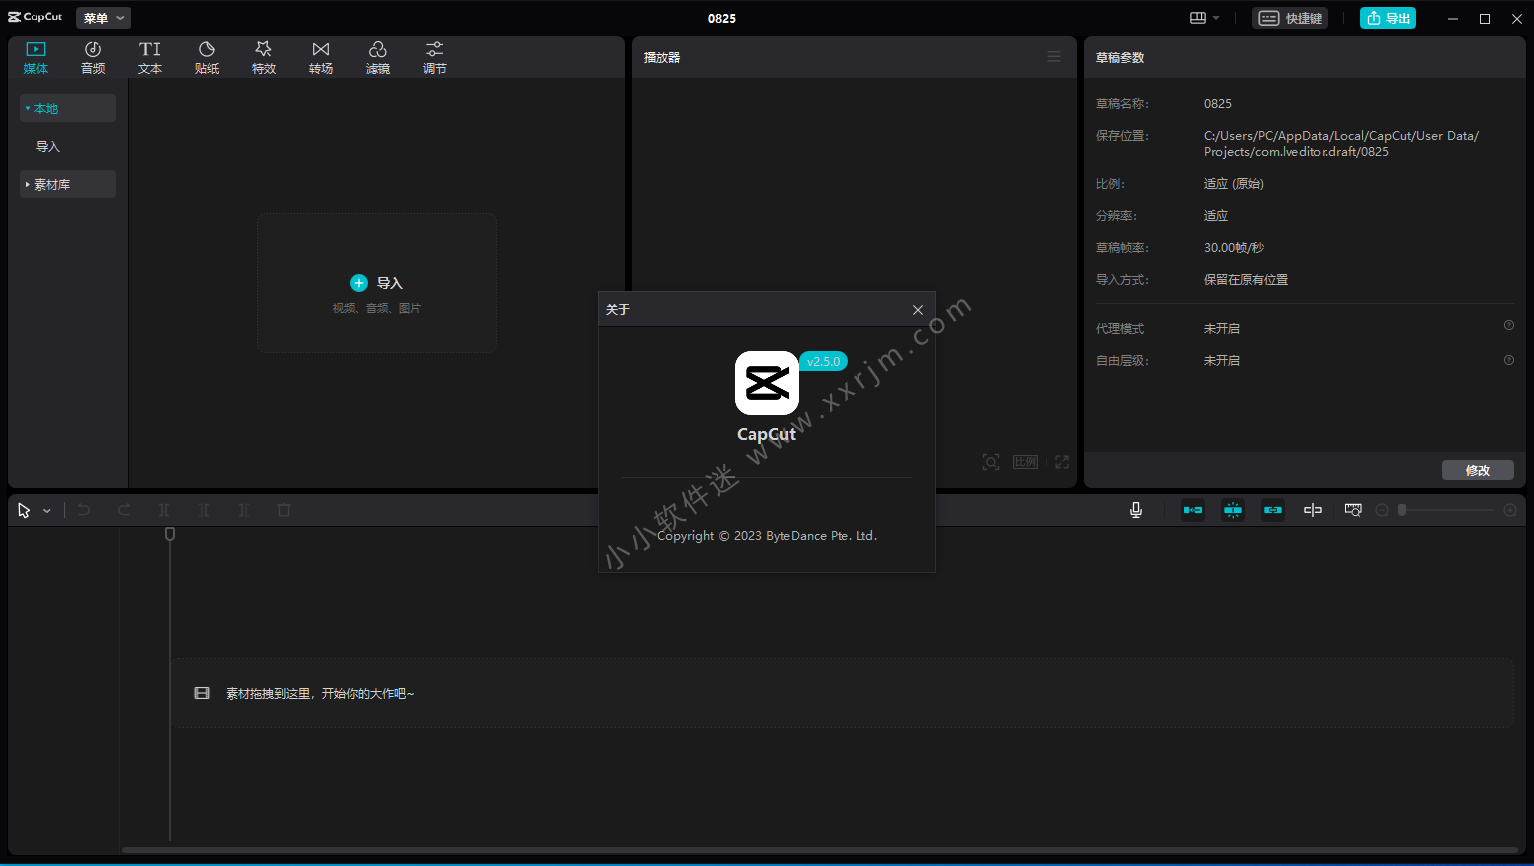Click help icon next to 代理模式
Image resolution: width=1534 pixels, height=866 pixels.
click(1509, 325)
